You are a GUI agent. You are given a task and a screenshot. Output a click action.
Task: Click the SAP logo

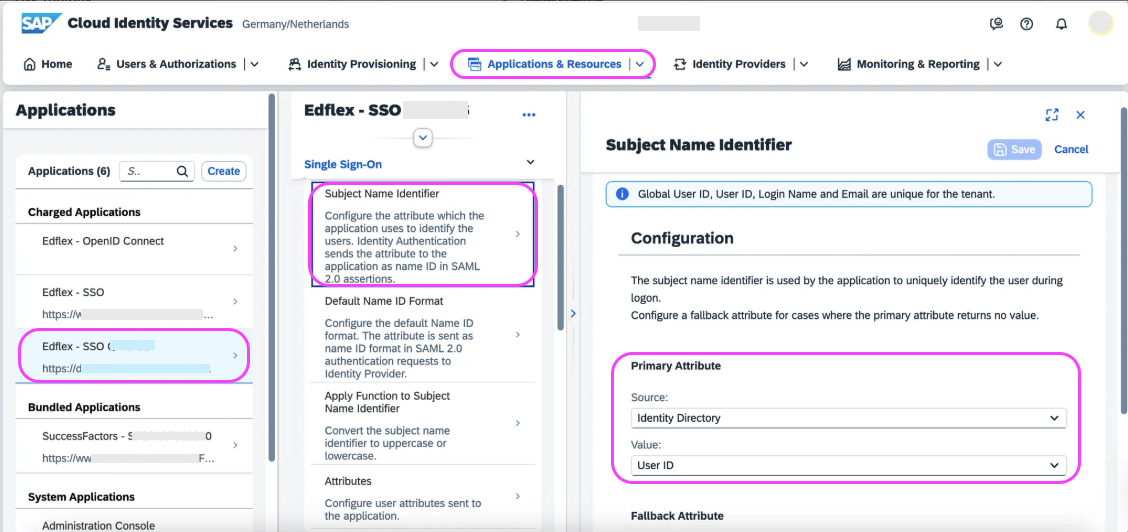(x=41, y=23)
